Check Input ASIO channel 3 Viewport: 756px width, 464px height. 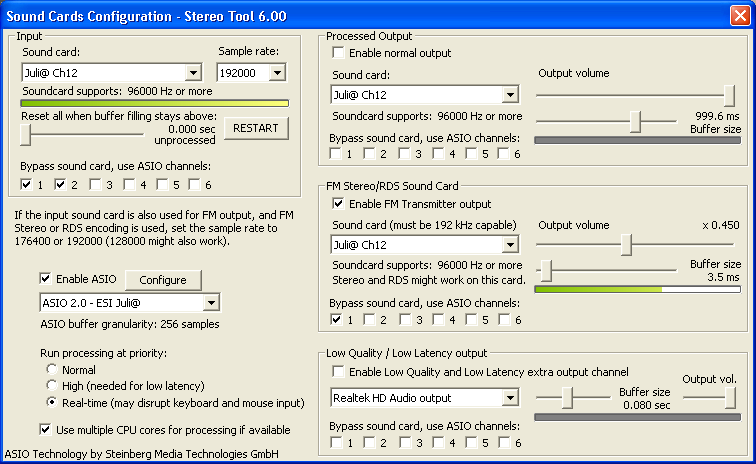click(x=95, y=184)
